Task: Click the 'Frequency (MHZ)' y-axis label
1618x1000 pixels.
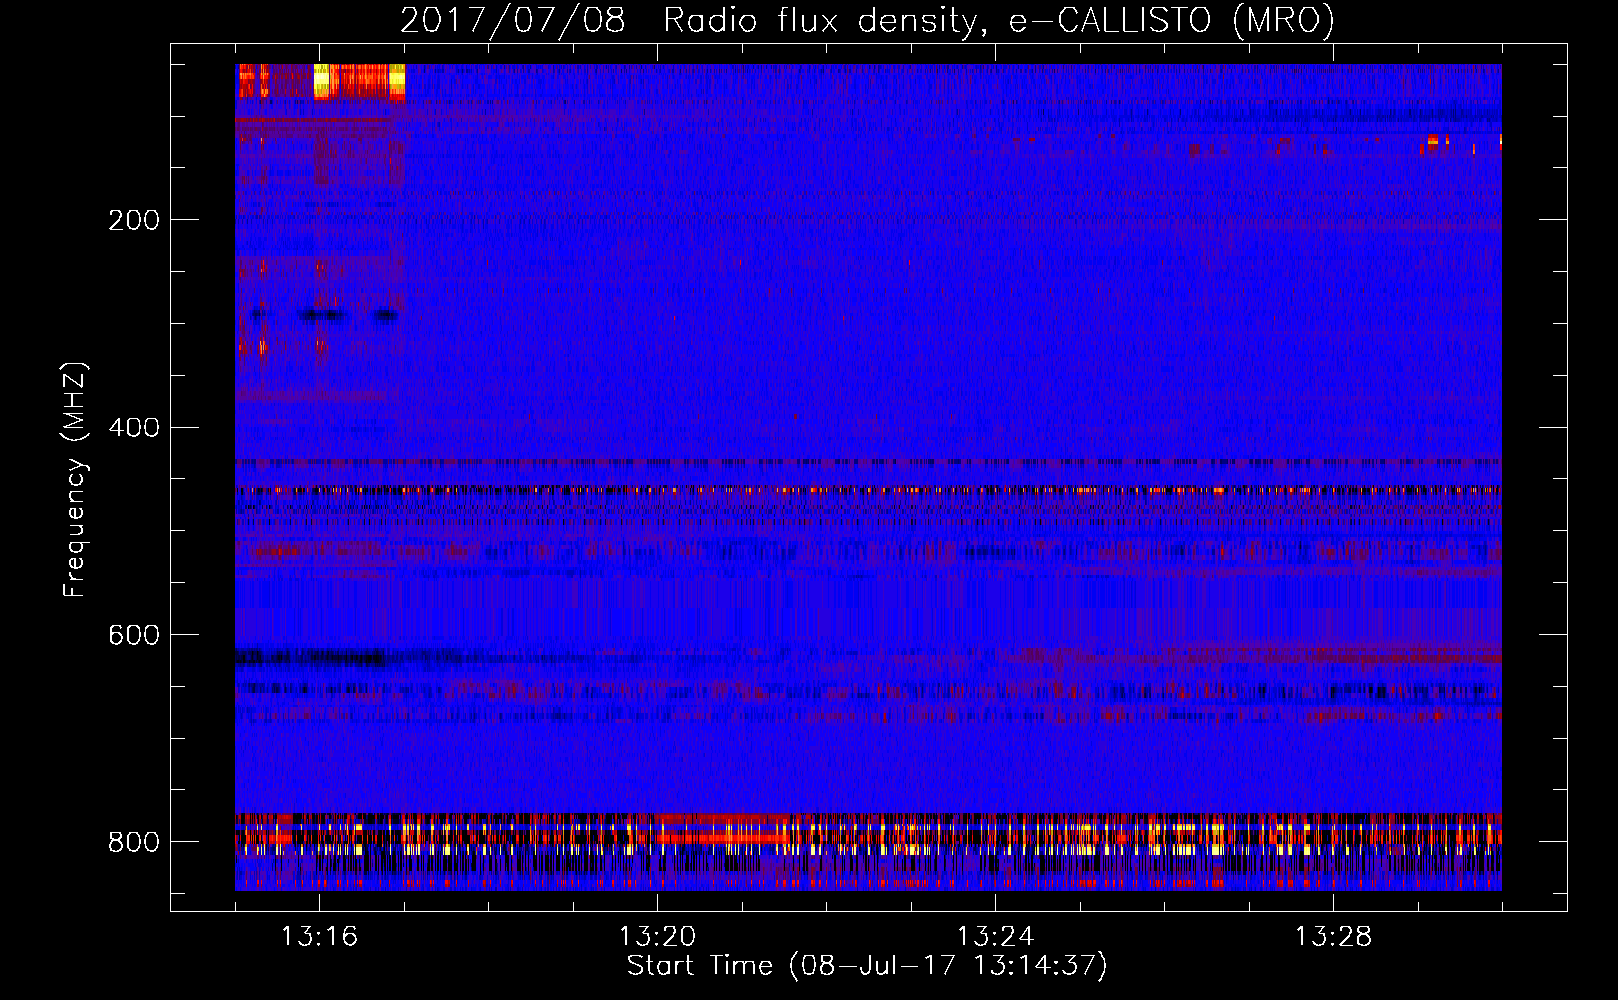Action: 75,480
